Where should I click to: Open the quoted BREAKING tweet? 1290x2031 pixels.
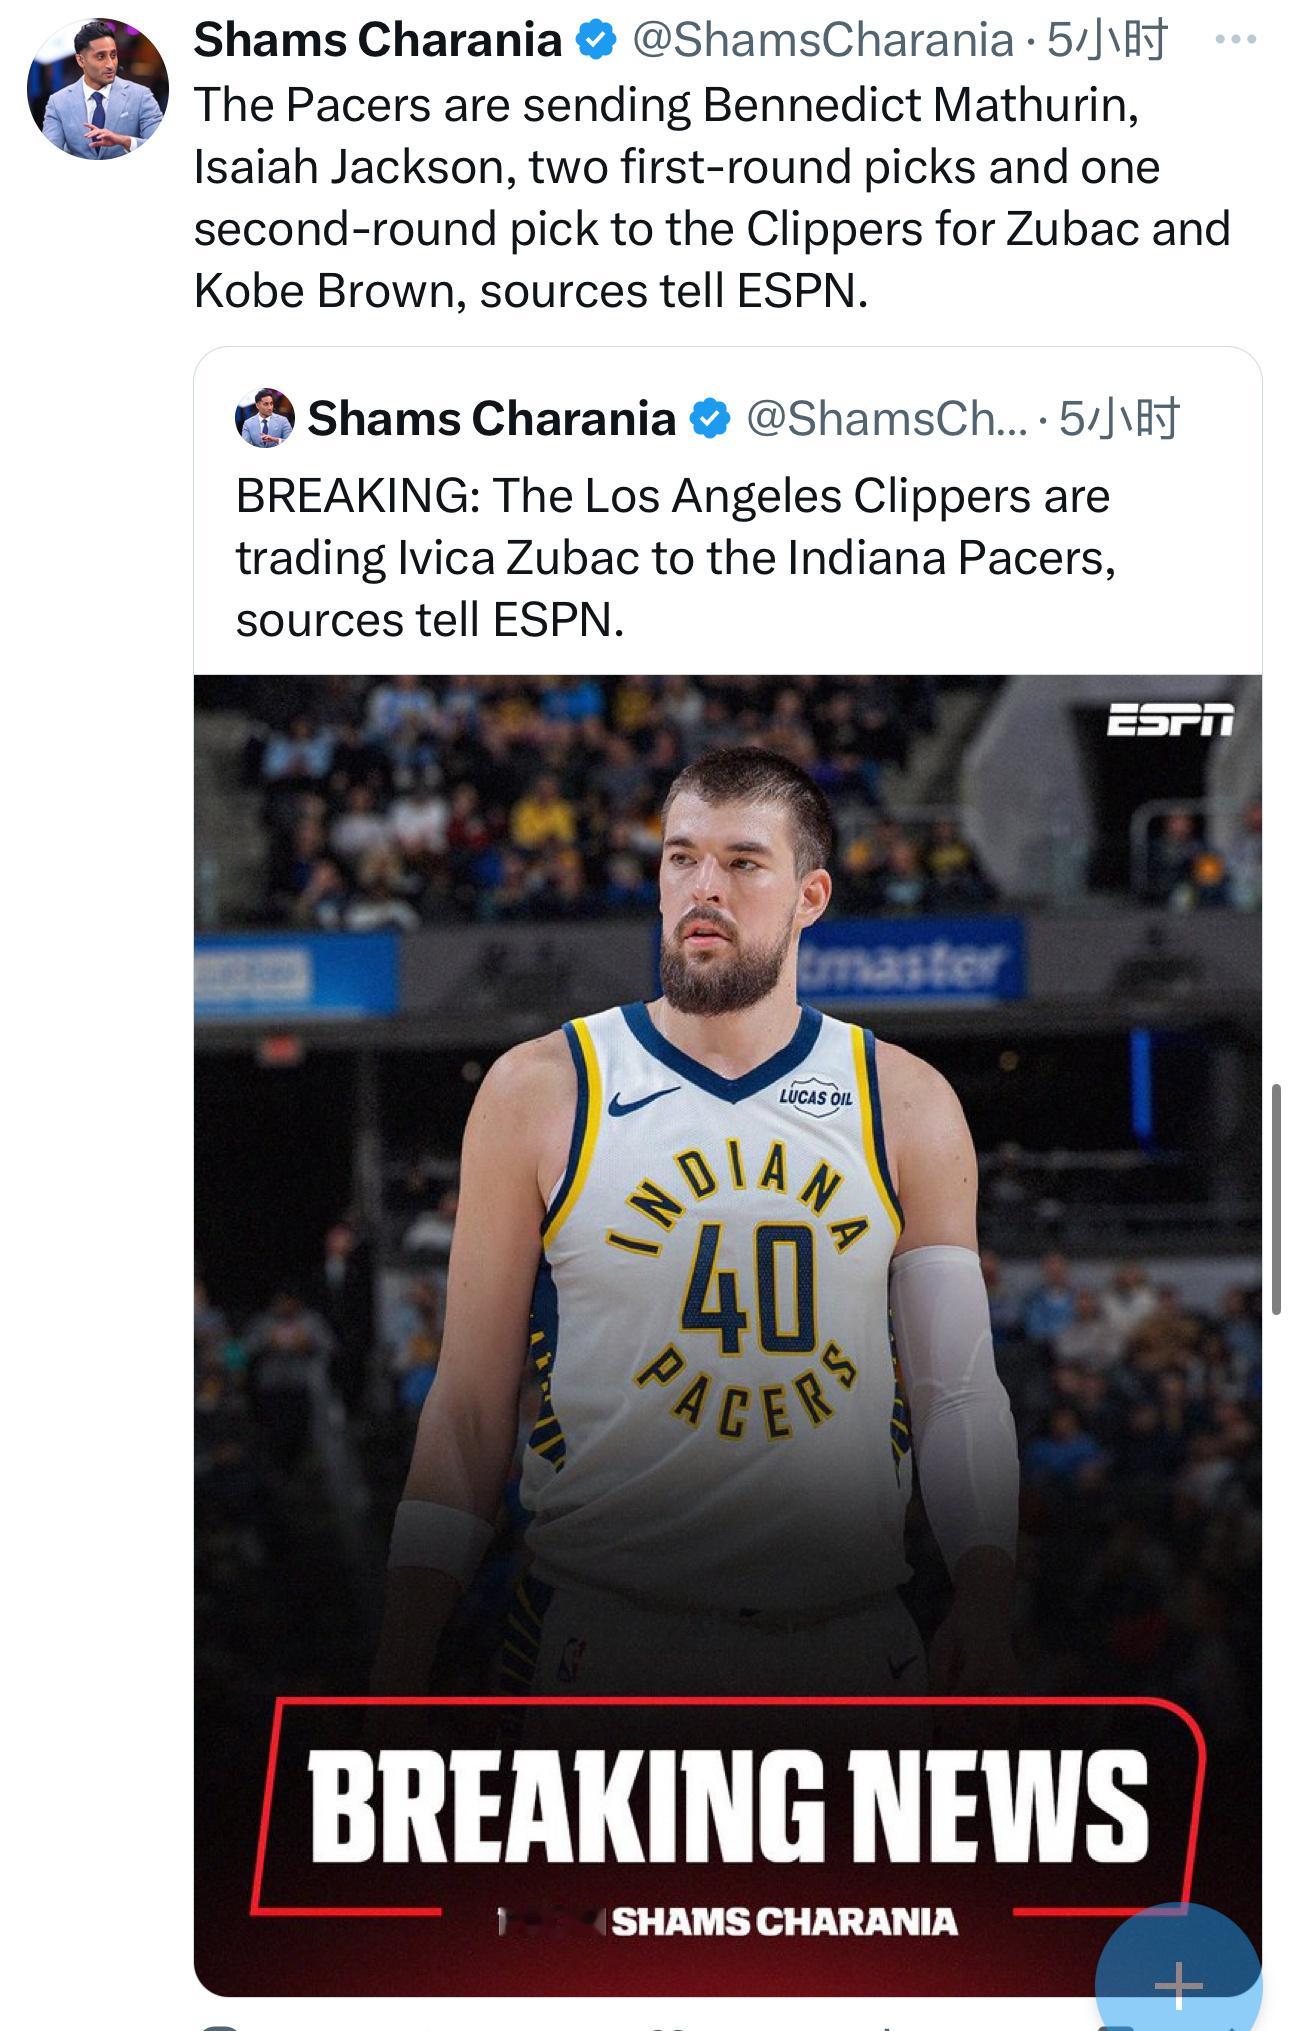coord(700,556)
